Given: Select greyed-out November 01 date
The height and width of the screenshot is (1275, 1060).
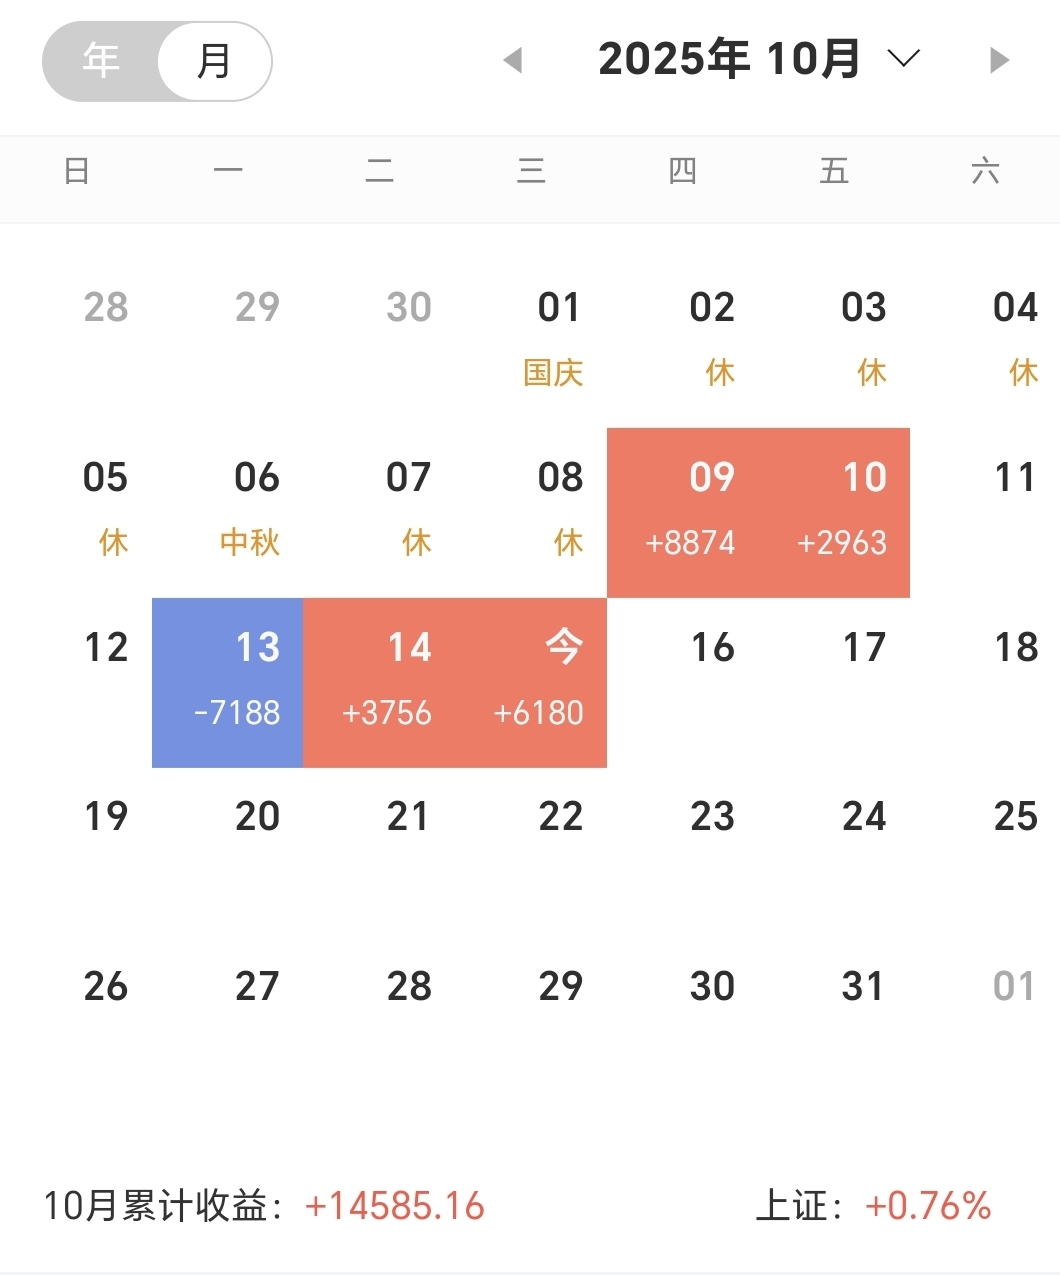Looking at the screenshot, I should [x=985, y=1022].
